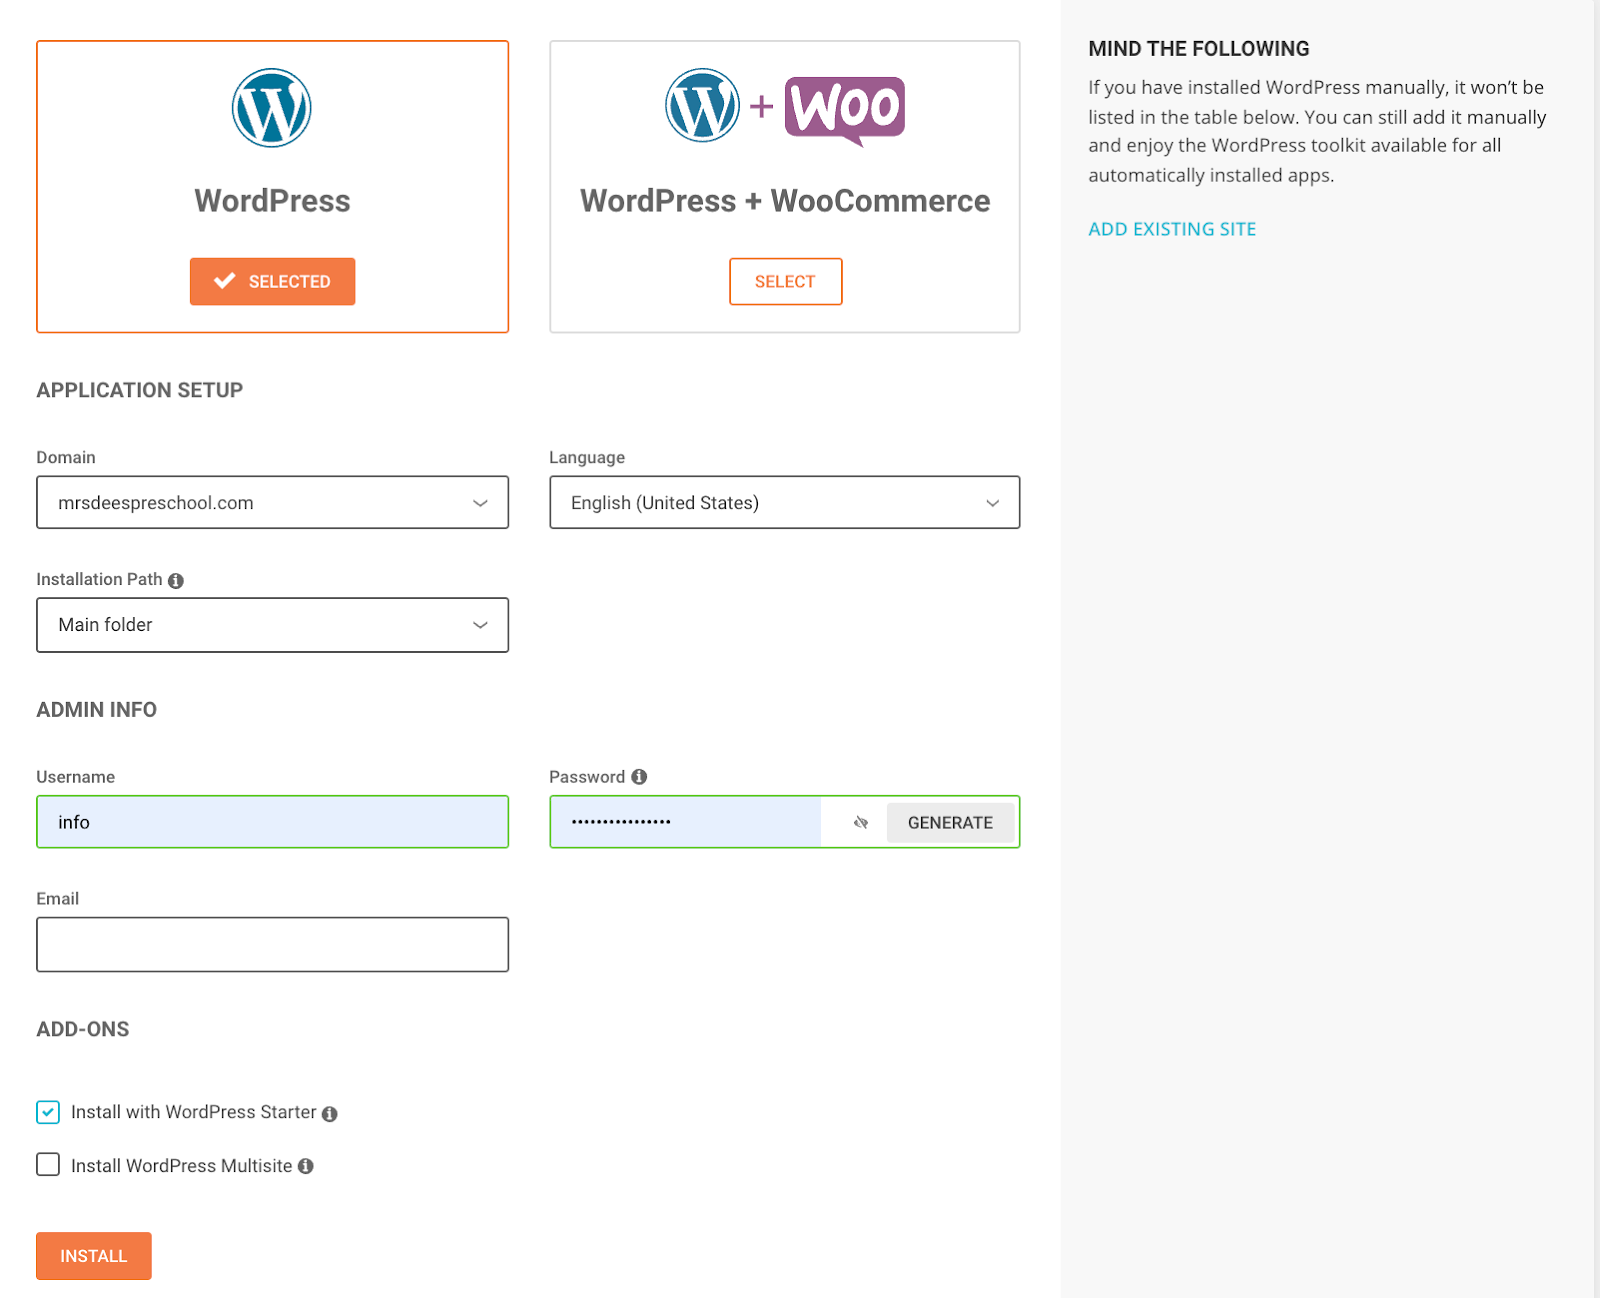This screenshot has width=1600, height=1298.
Task: Show Installation Path info tooltip icon
Action: point(176,580)
